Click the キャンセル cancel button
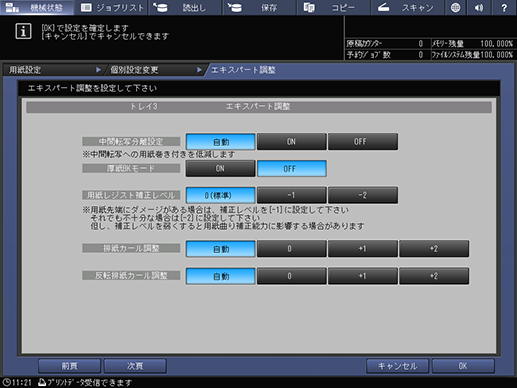The width and height of the screenshot is (517, 388). point(397,366)
